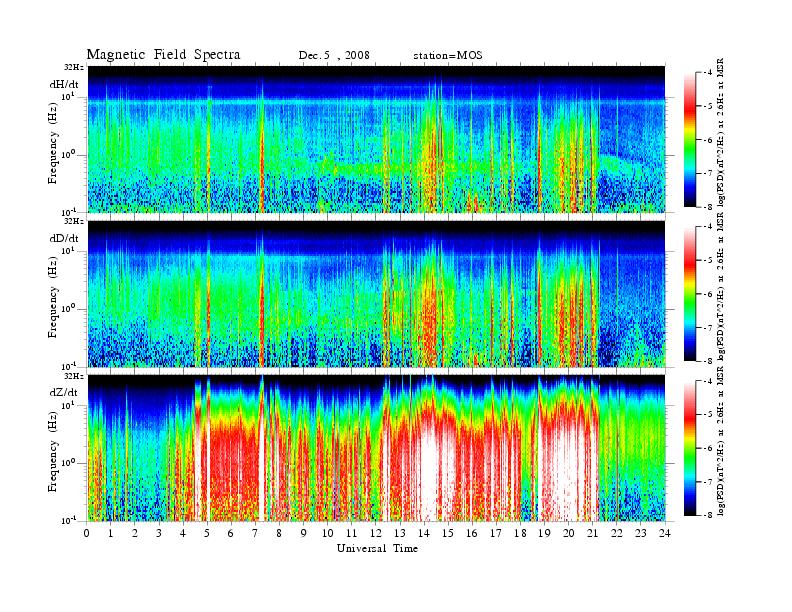The image size is (792, 612).
Task: Click hour tick '7' on time axis
Action: pyautogui.click(x=255, y=533)
